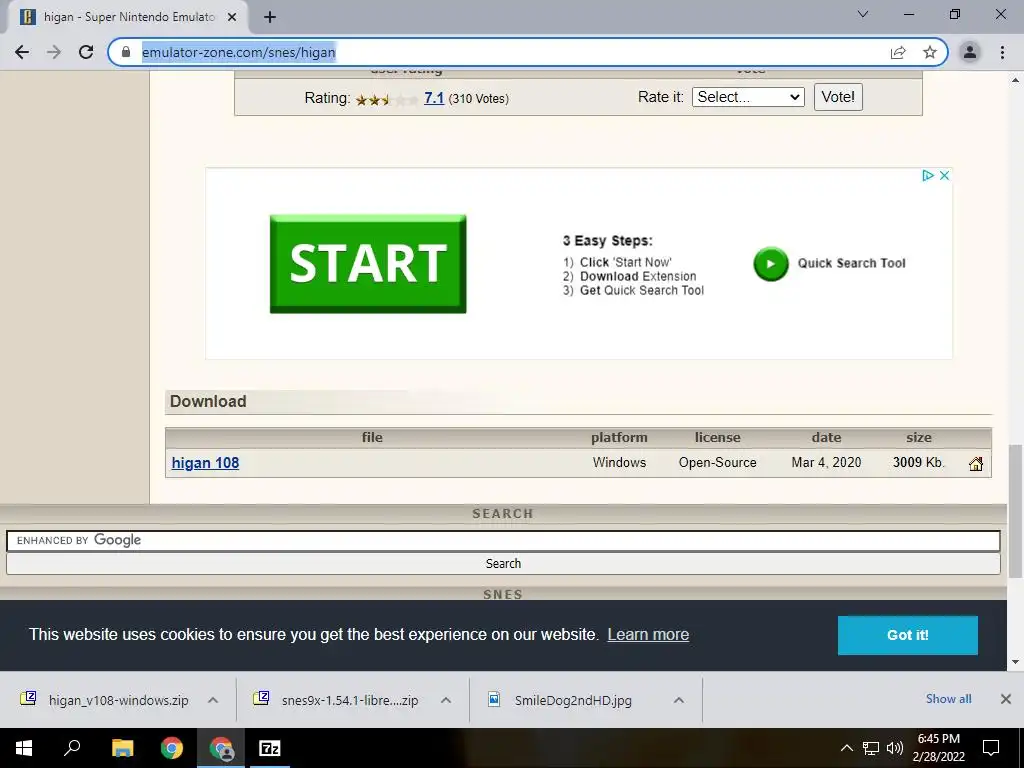Click the 3009 Kb. size cell
Viewport: 1024px width, 768px height.
918,462
